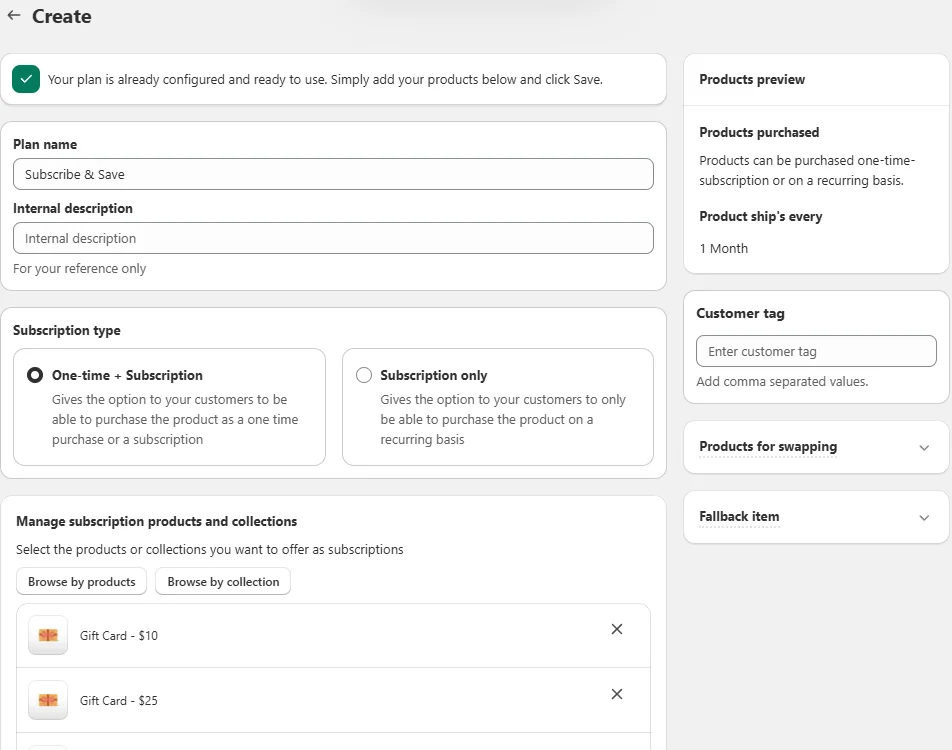Click the Enter customer tag field
The width and height of the screenshot is (952, 750).
pos(816,351)
